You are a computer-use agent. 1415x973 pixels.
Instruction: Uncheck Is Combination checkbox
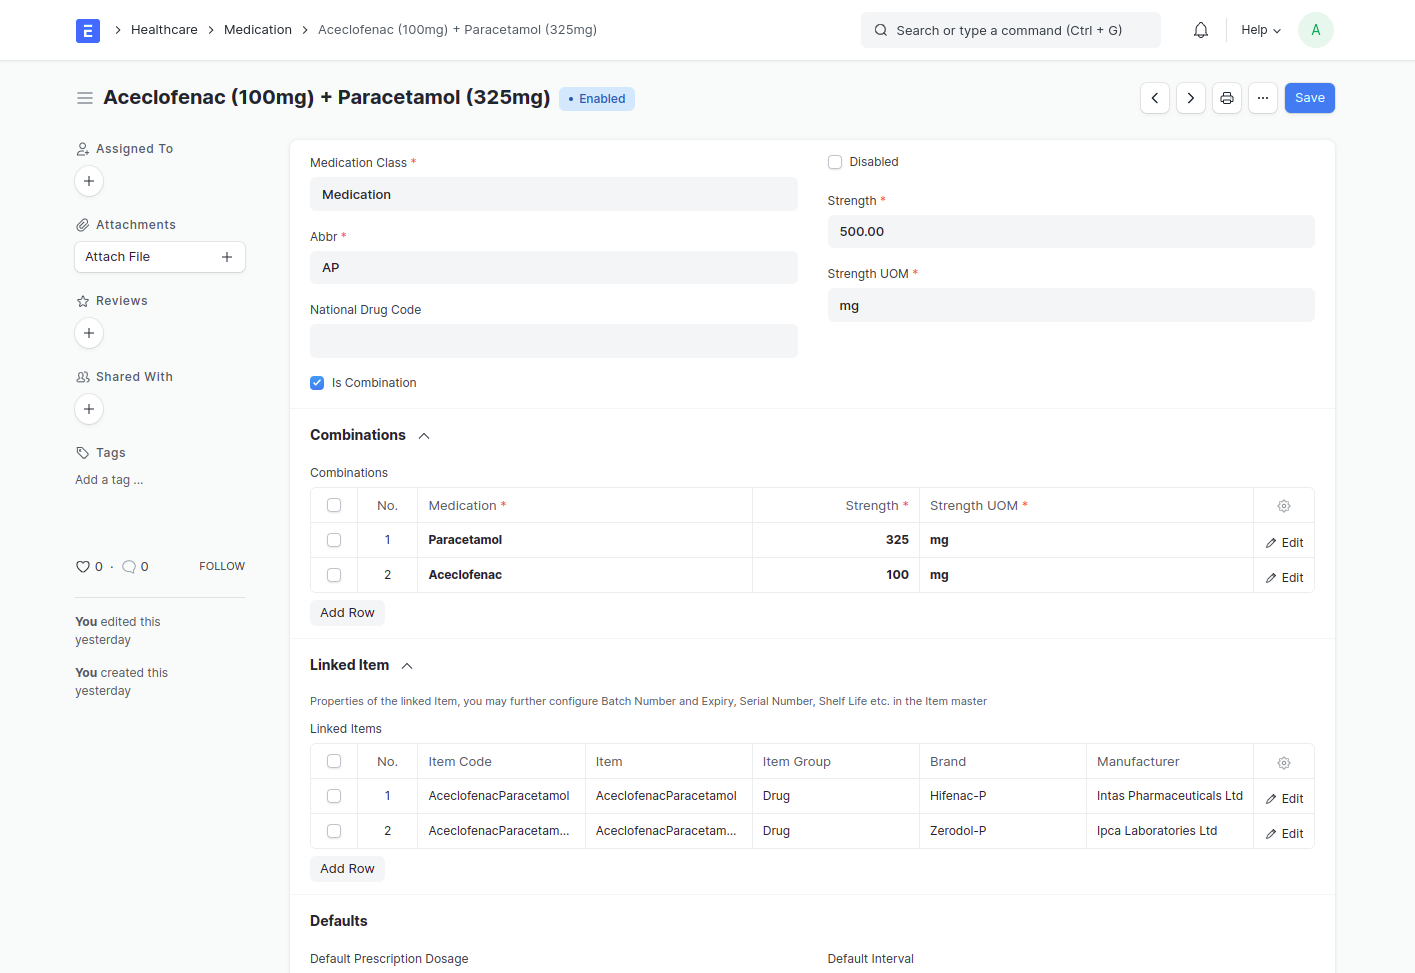coord(317,383)
